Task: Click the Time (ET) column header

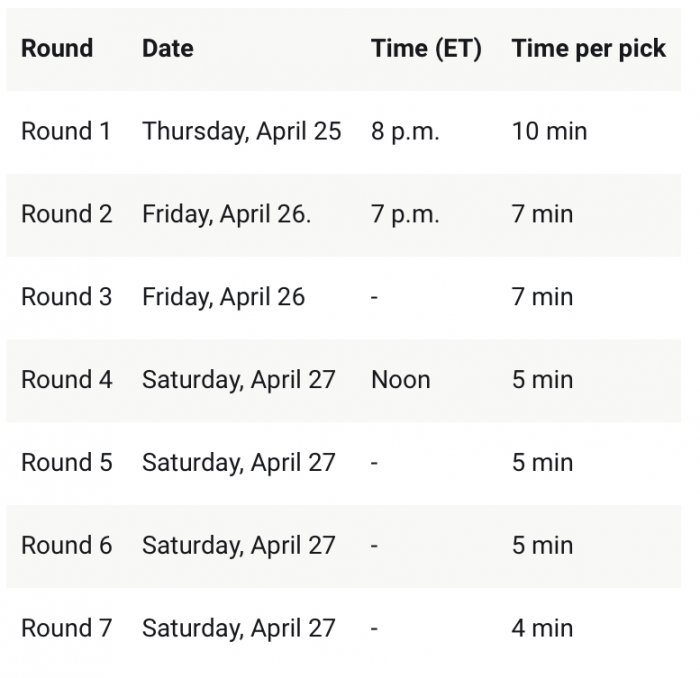Action: pyautogui.click(x=426, y=49)
